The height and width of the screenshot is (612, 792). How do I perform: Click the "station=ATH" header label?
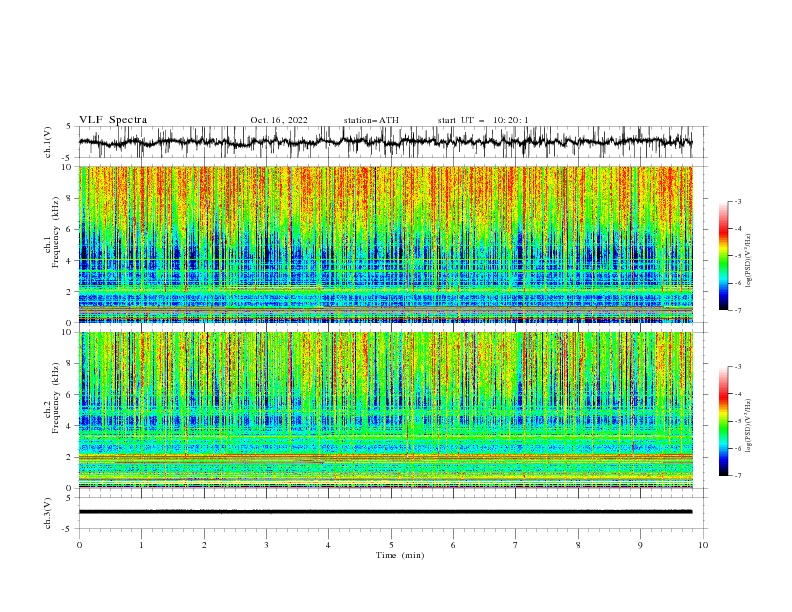point(371,120)
